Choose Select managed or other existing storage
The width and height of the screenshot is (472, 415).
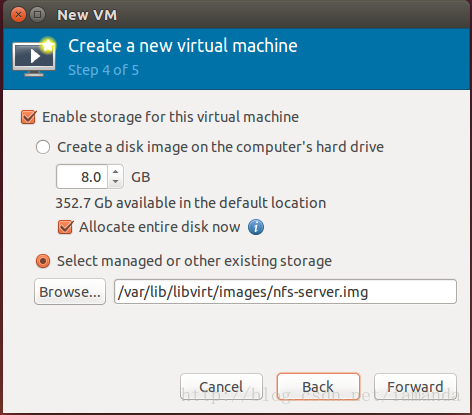43,261
